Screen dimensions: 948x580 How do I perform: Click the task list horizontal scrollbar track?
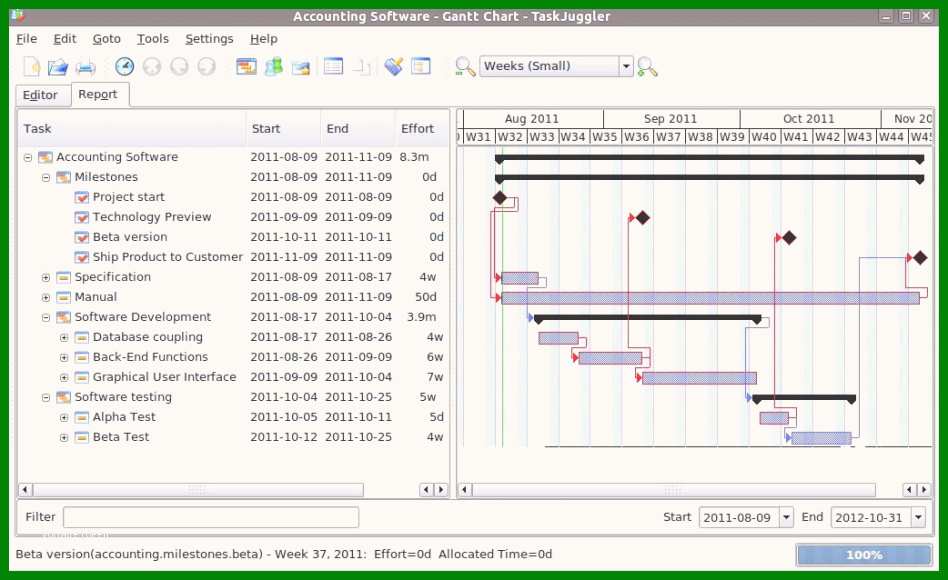point(198,489)
